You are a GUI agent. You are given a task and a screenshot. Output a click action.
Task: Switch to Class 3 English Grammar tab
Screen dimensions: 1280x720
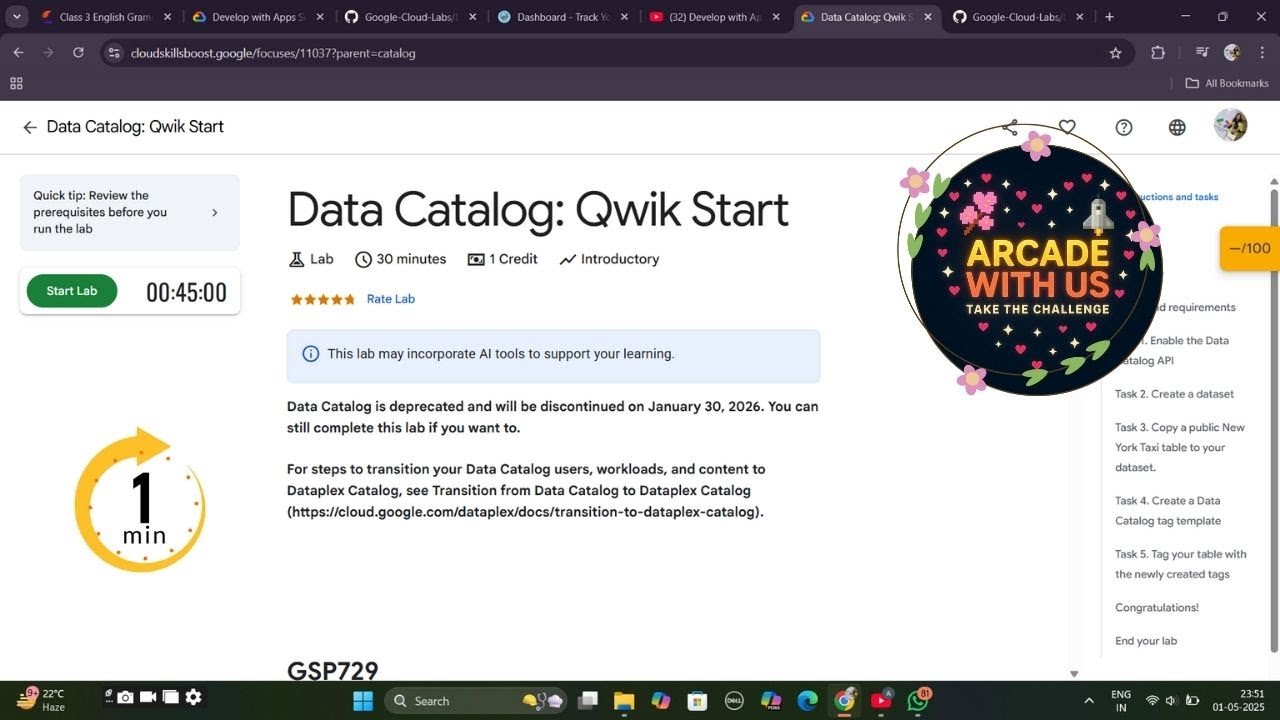click(x=104, y=17)
